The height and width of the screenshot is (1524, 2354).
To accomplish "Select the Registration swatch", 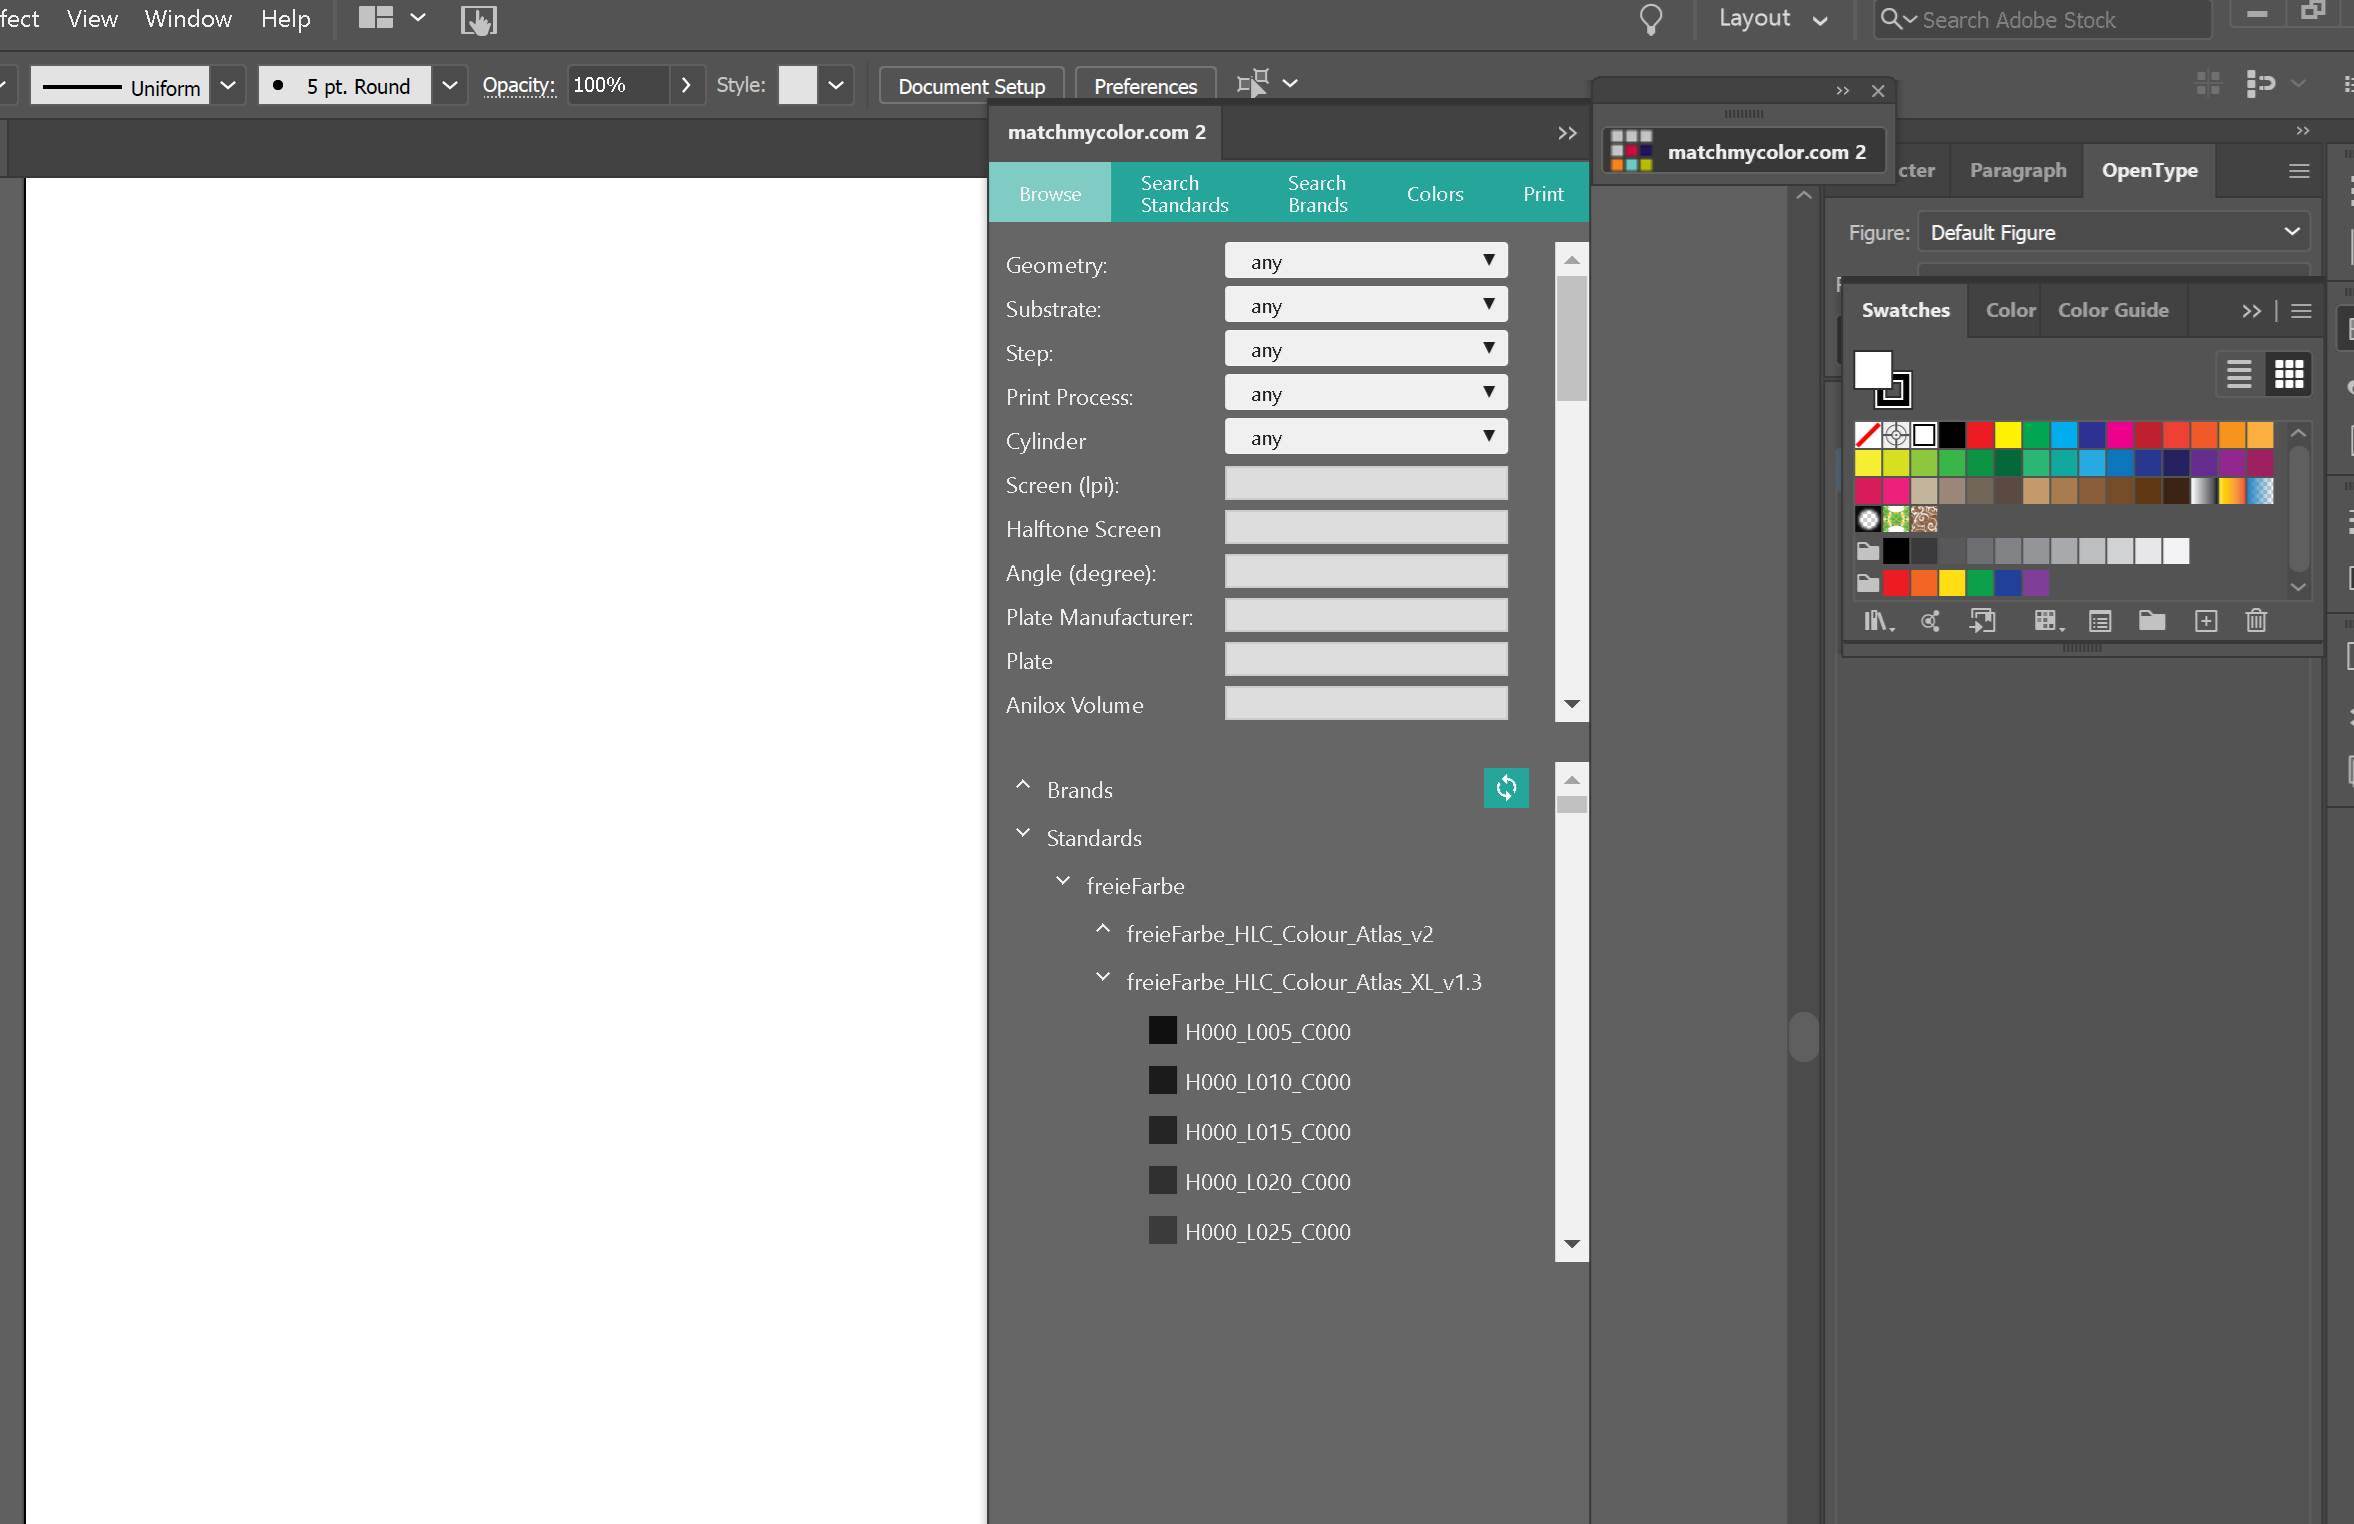I will (x=1895, y=435).
